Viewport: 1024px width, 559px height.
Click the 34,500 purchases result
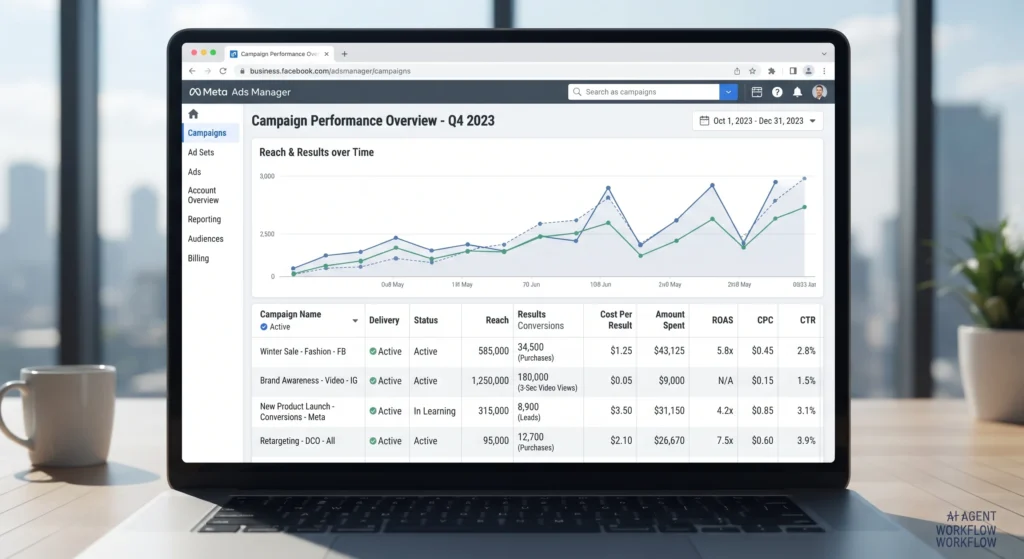536,352
